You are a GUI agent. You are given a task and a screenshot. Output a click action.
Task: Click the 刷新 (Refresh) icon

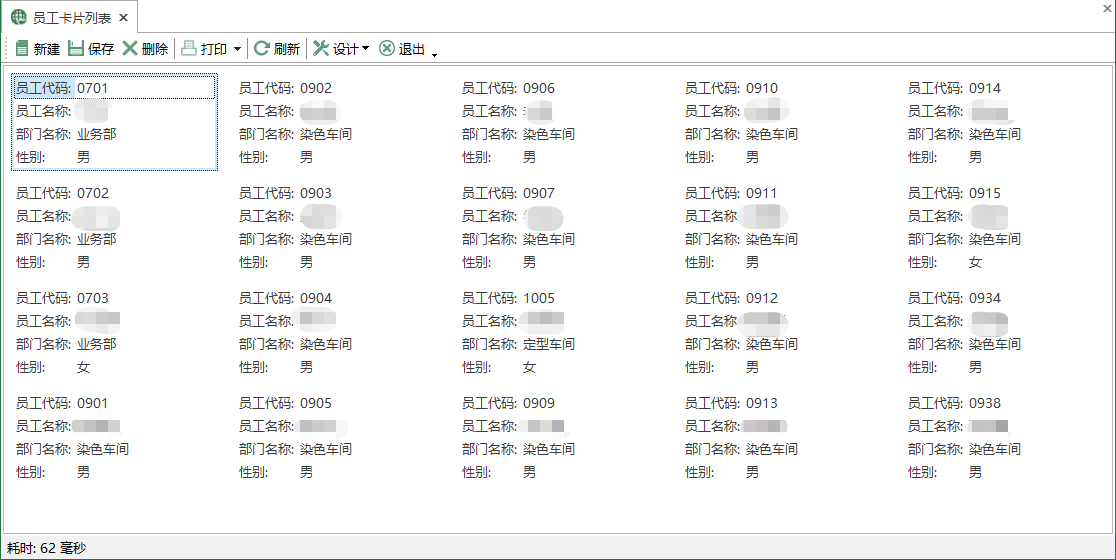[261, 48]
